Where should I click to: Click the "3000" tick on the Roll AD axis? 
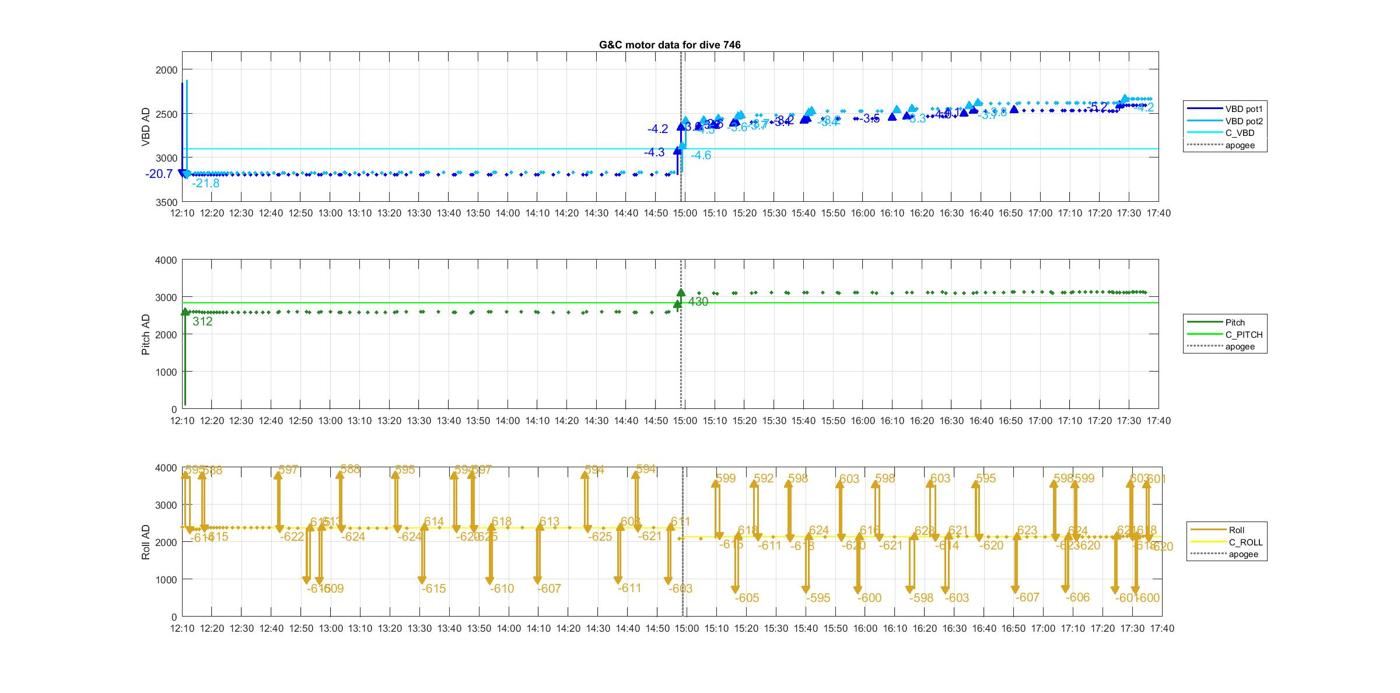click(x=166, y=505)
